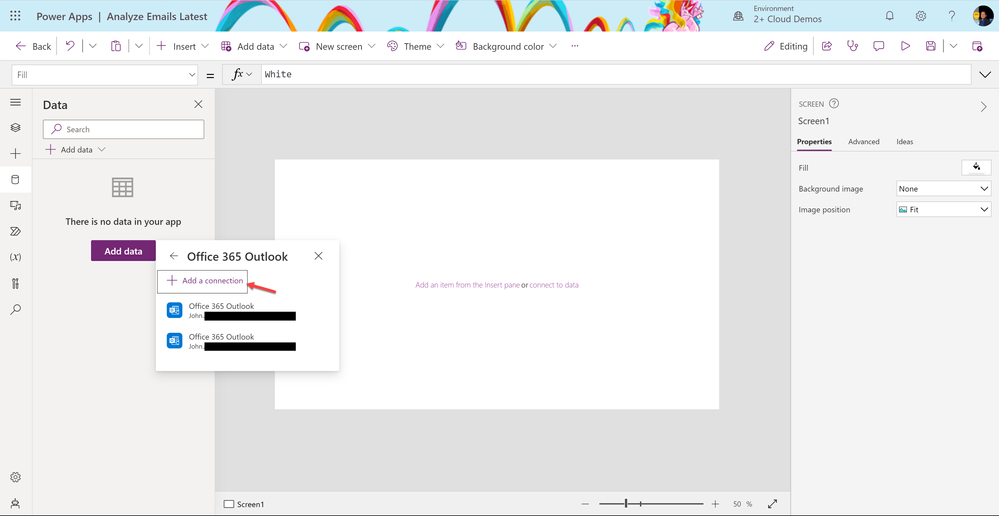
Task: Adjust the canvas zoom slider
Action: pos(651,504)
